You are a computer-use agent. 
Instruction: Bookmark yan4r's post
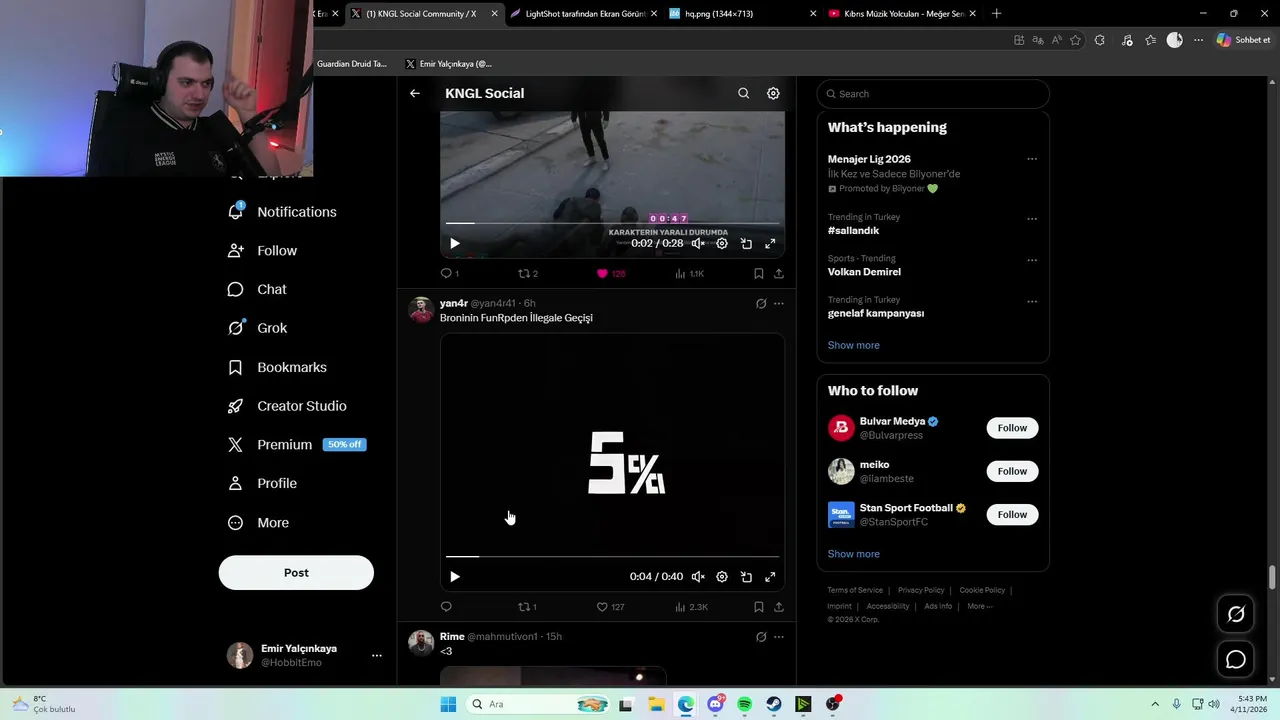[x=759, y=606]
